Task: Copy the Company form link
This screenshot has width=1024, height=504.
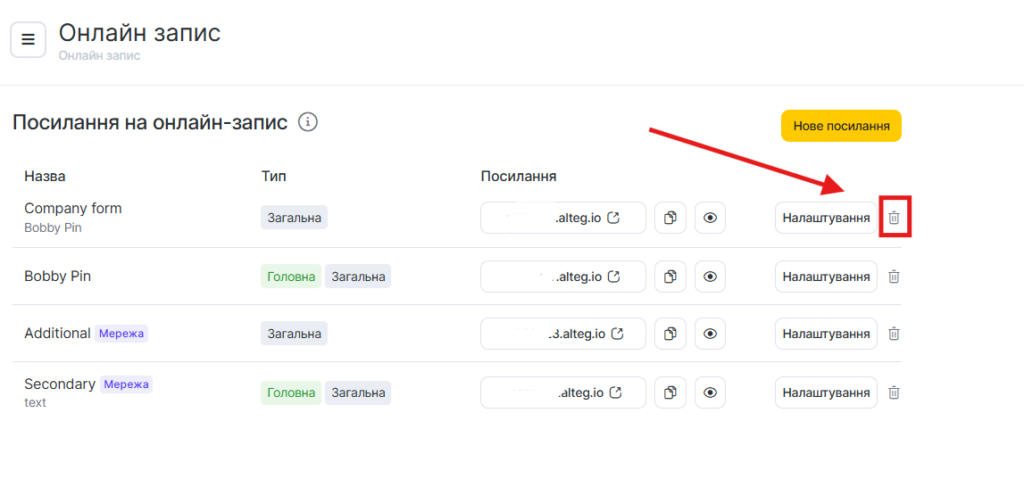Action: click(x=671, y=218)
